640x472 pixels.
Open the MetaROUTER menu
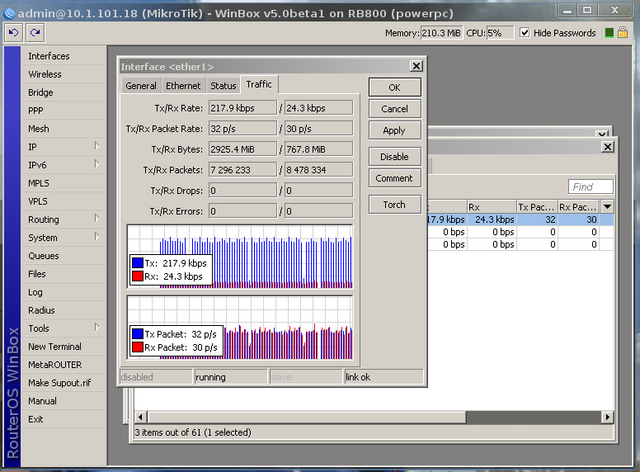pos(63,365)
